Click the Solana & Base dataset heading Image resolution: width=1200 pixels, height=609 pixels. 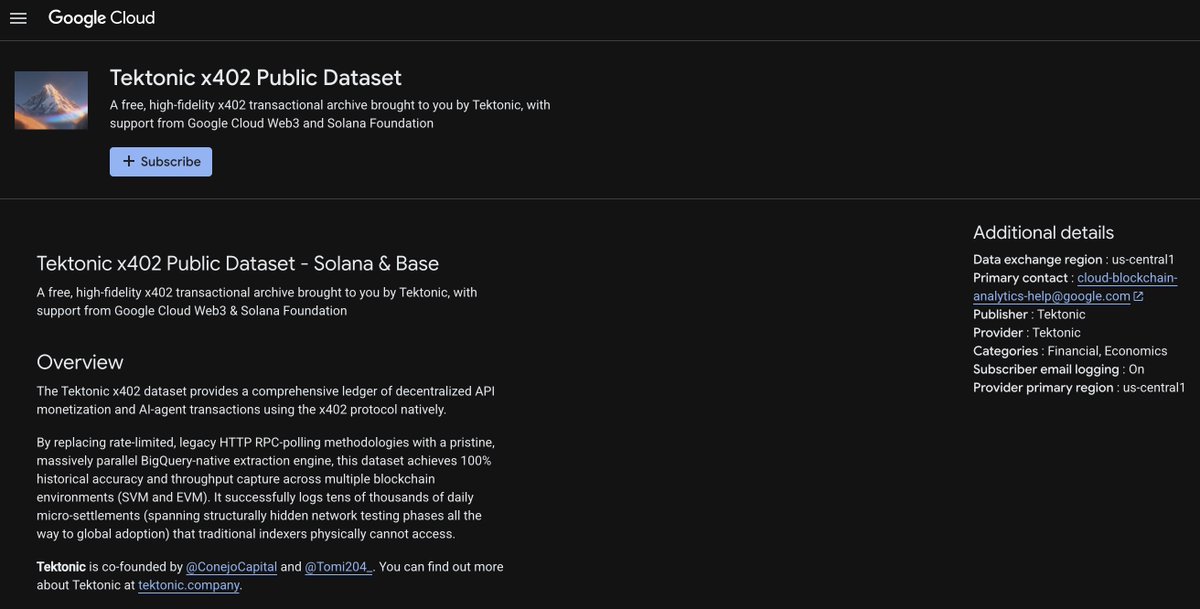pyautogui.click(x=238, y=264)
